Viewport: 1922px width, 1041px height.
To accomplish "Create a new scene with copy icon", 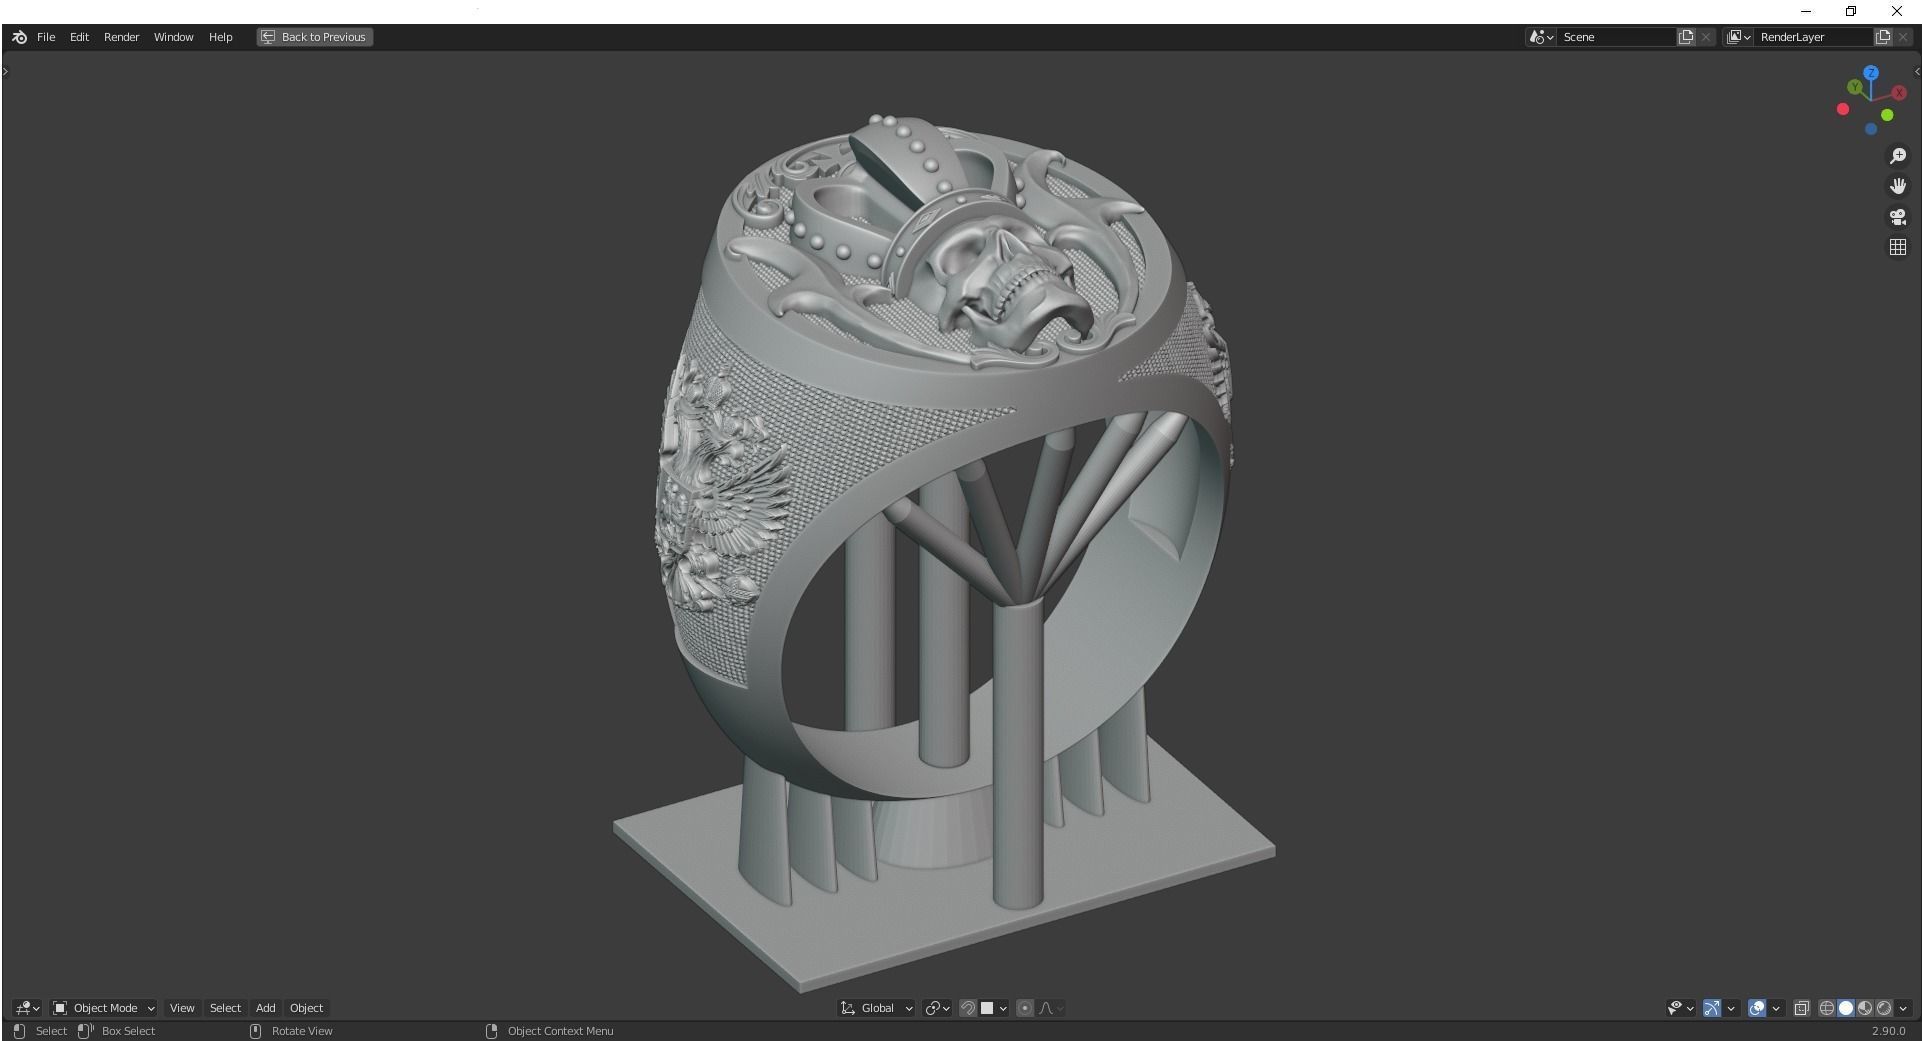I will coord(1687,37).
